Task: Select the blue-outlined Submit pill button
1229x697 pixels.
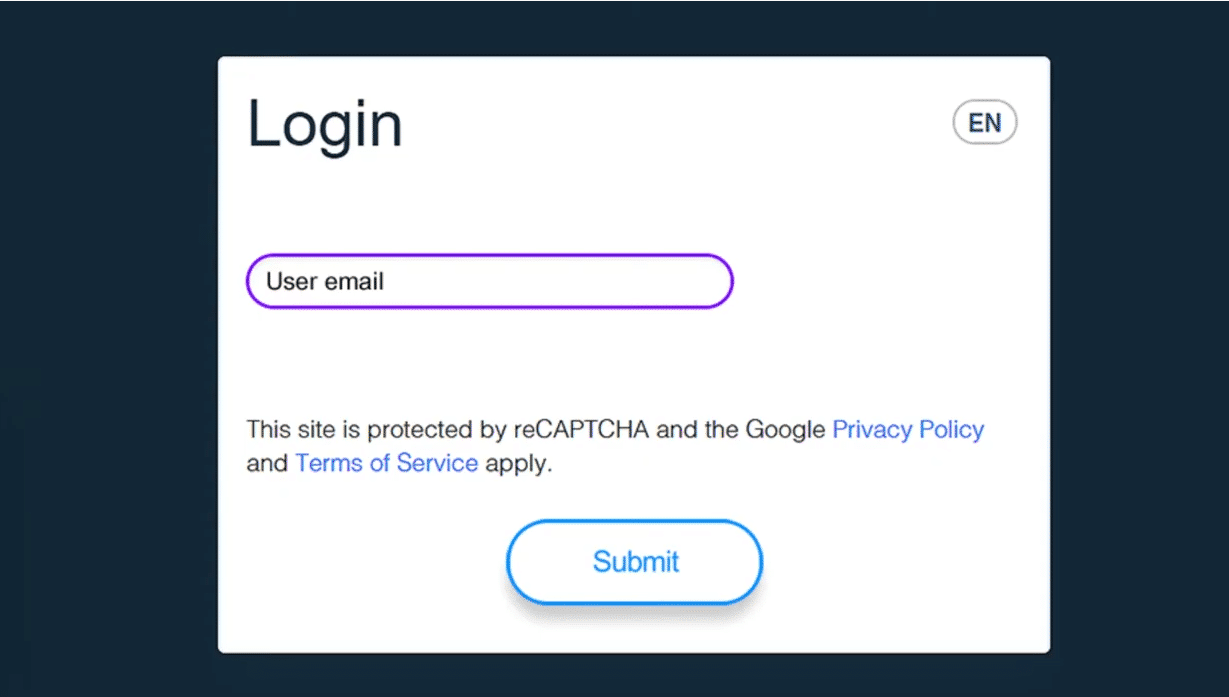Action: tap(635, 562)
